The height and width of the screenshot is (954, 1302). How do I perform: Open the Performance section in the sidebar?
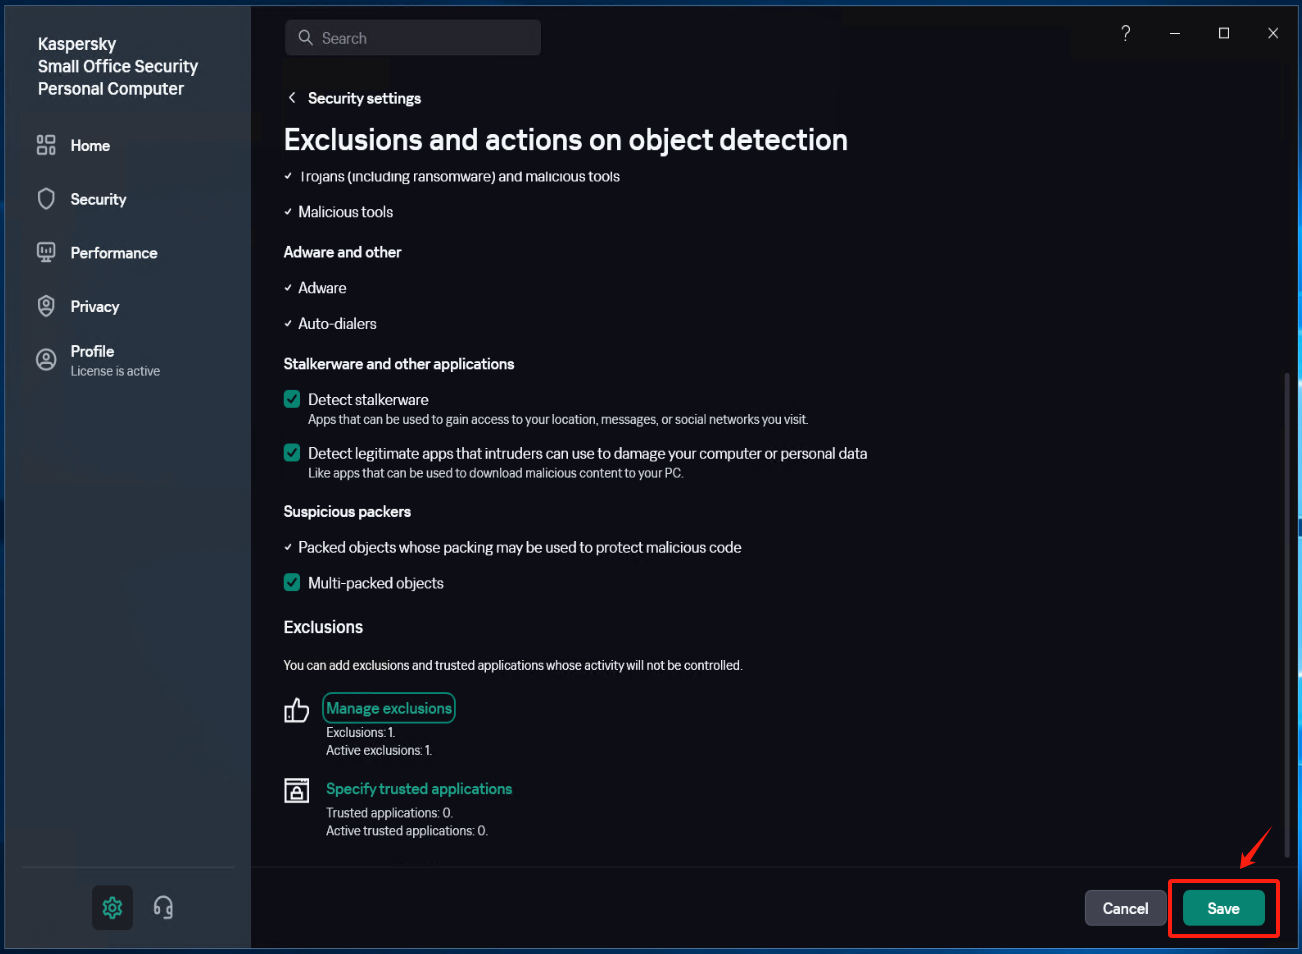[114, 253]
